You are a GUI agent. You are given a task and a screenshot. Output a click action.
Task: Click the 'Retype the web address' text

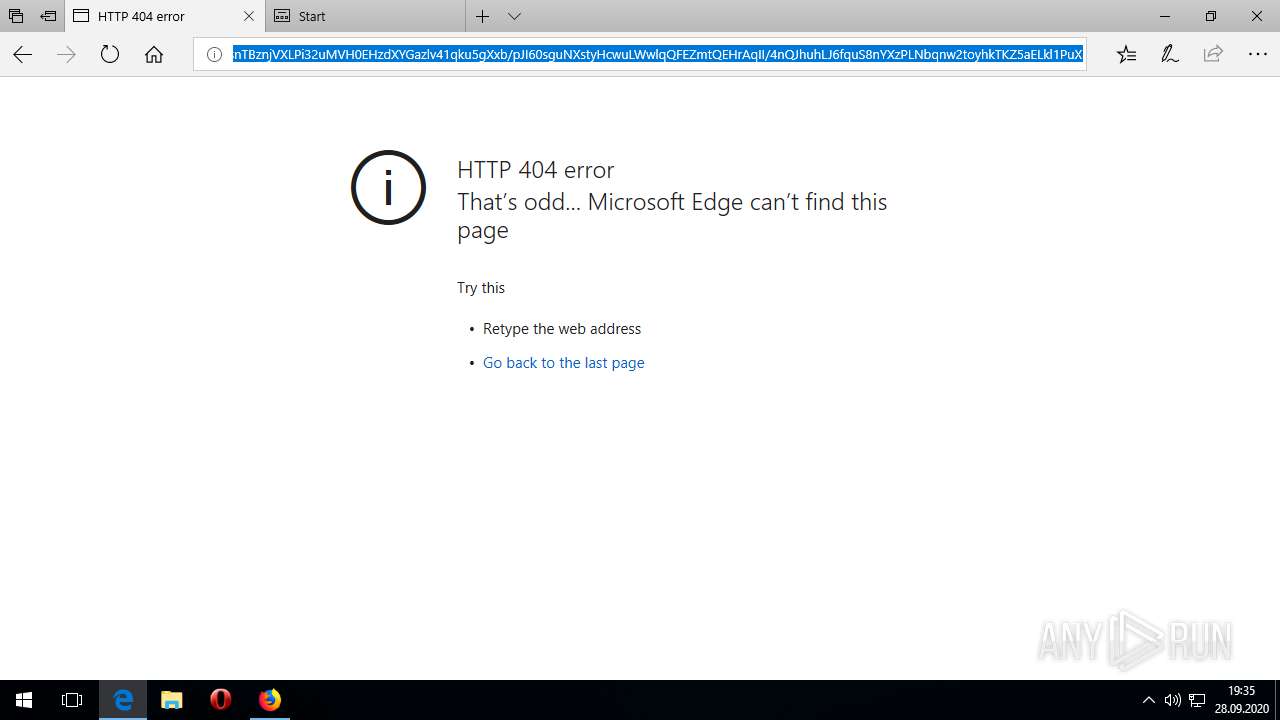562,329
